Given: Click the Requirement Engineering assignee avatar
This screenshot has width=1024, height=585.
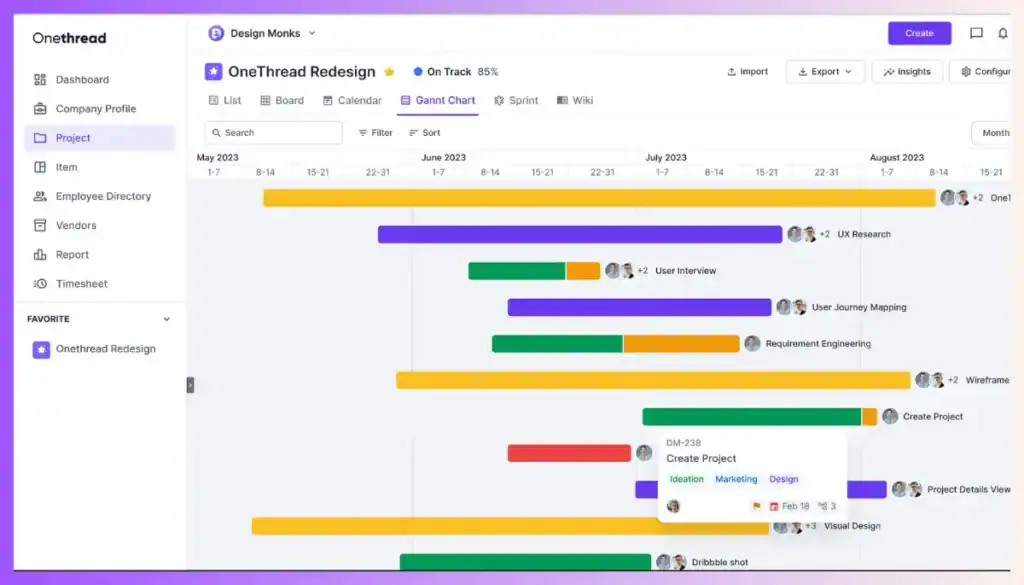Looking at the screenshot, I should click(752, 343).
